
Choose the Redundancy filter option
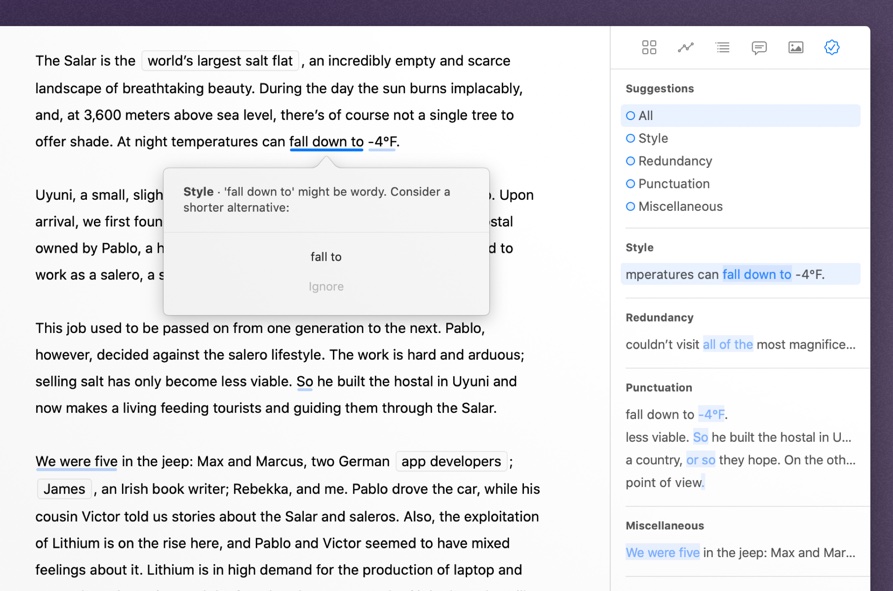(674, 161)
